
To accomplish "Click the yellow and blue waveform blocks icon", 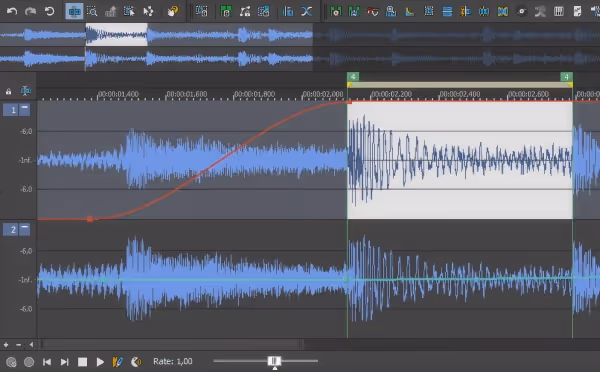I will click(x=503, y=11).
